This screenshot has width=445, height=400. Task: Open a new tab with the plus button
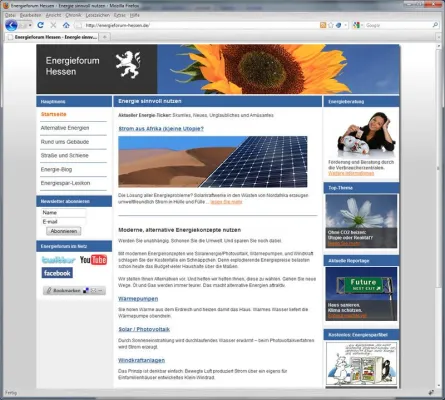point(105,37)
